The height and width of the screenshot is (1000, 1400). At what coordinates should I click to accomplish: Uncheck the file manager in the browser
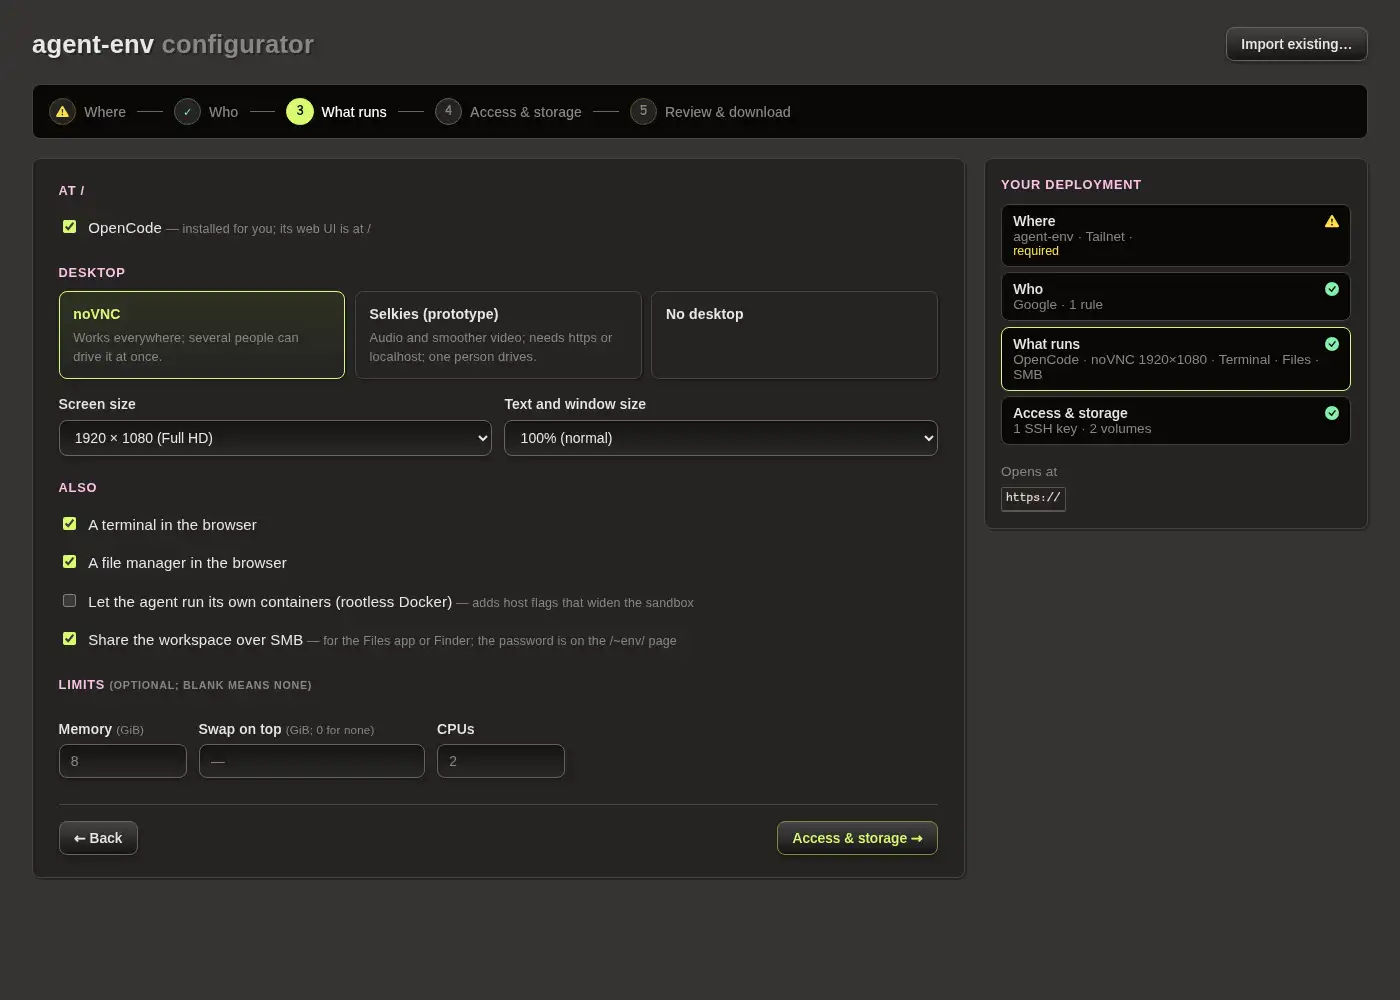(70, 562)
